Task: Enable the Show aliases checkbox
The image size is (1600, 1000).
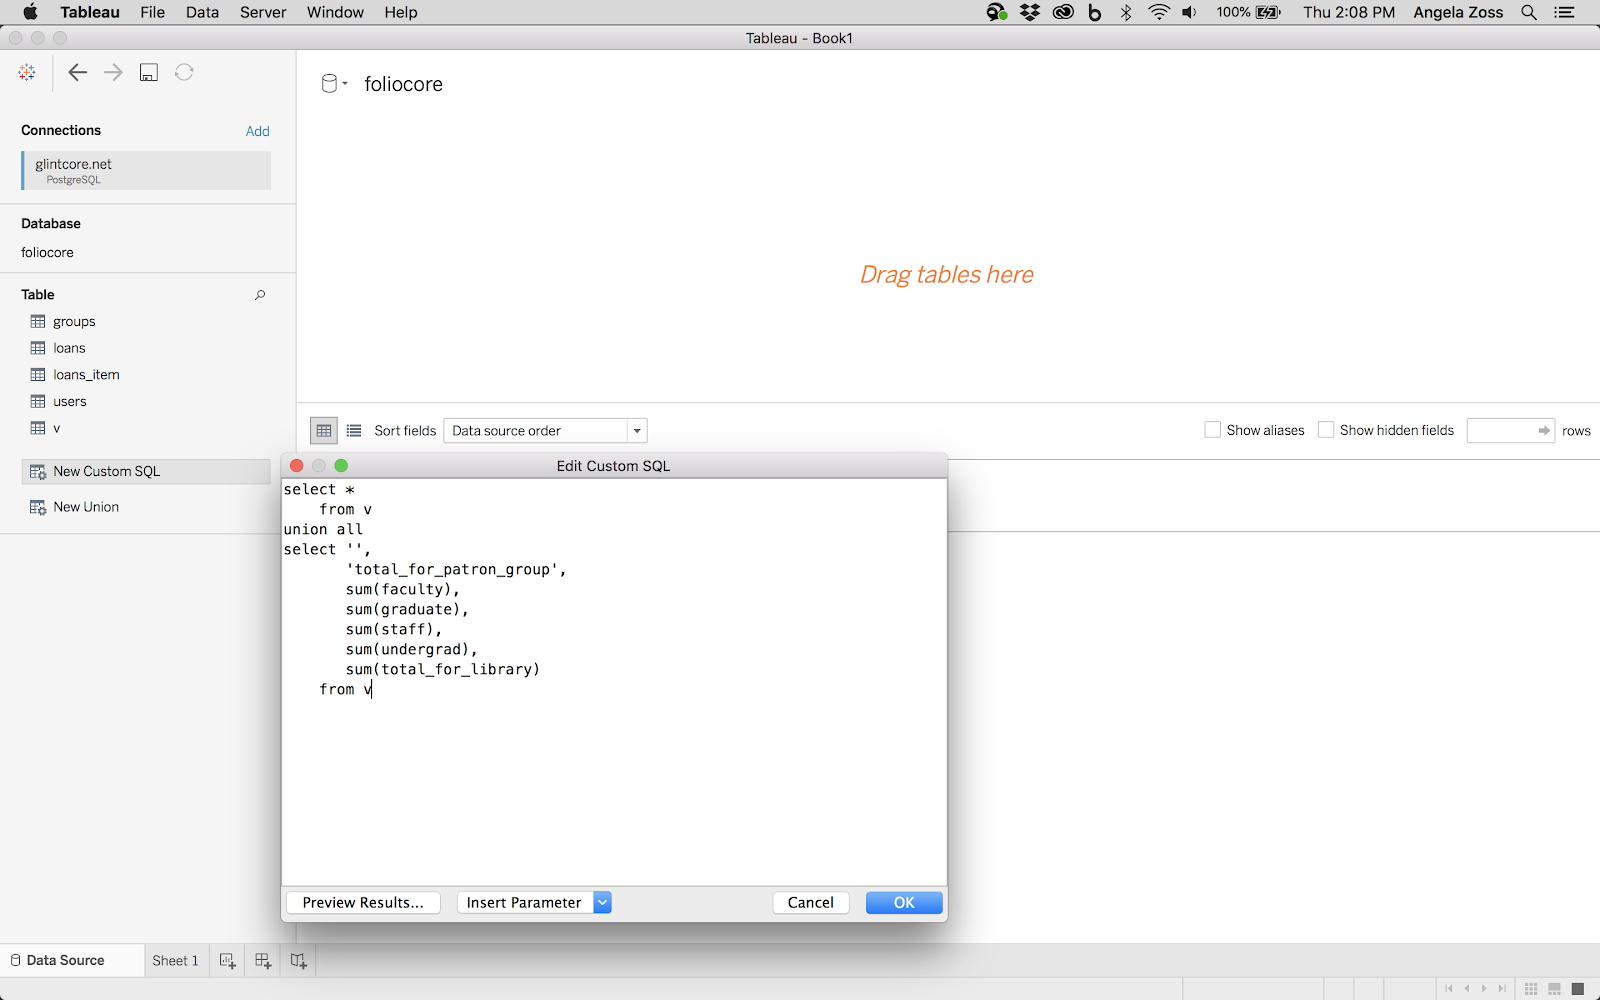Action: (1213, 430)
